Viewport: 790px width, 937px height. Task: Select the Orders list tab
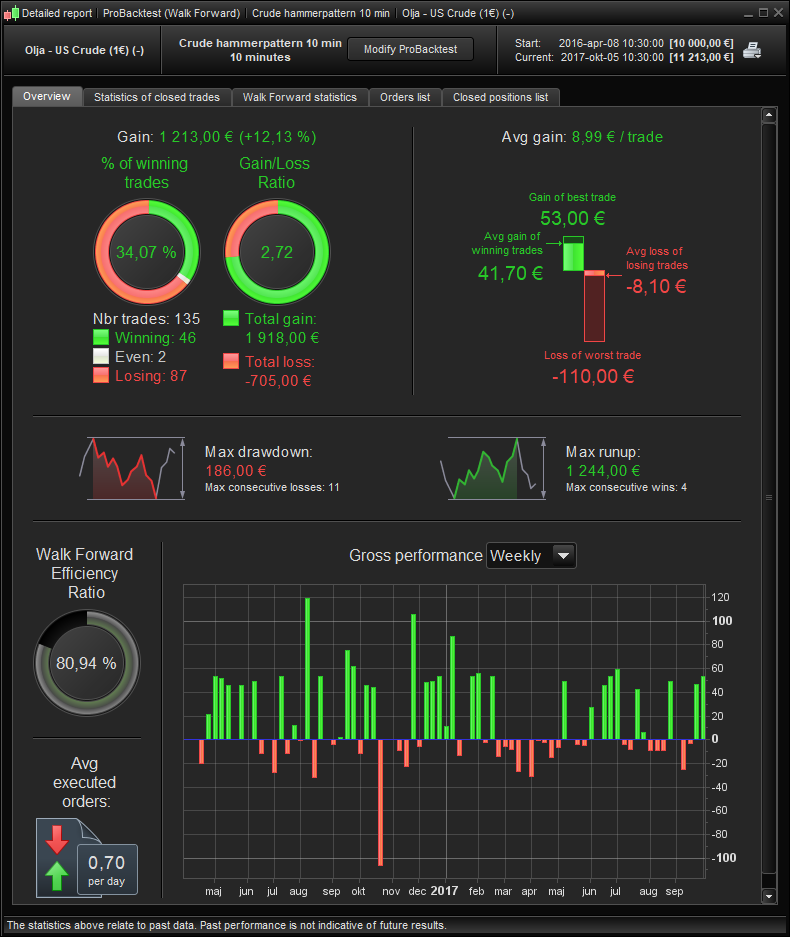pyautogui.click(x=405, y=97)
